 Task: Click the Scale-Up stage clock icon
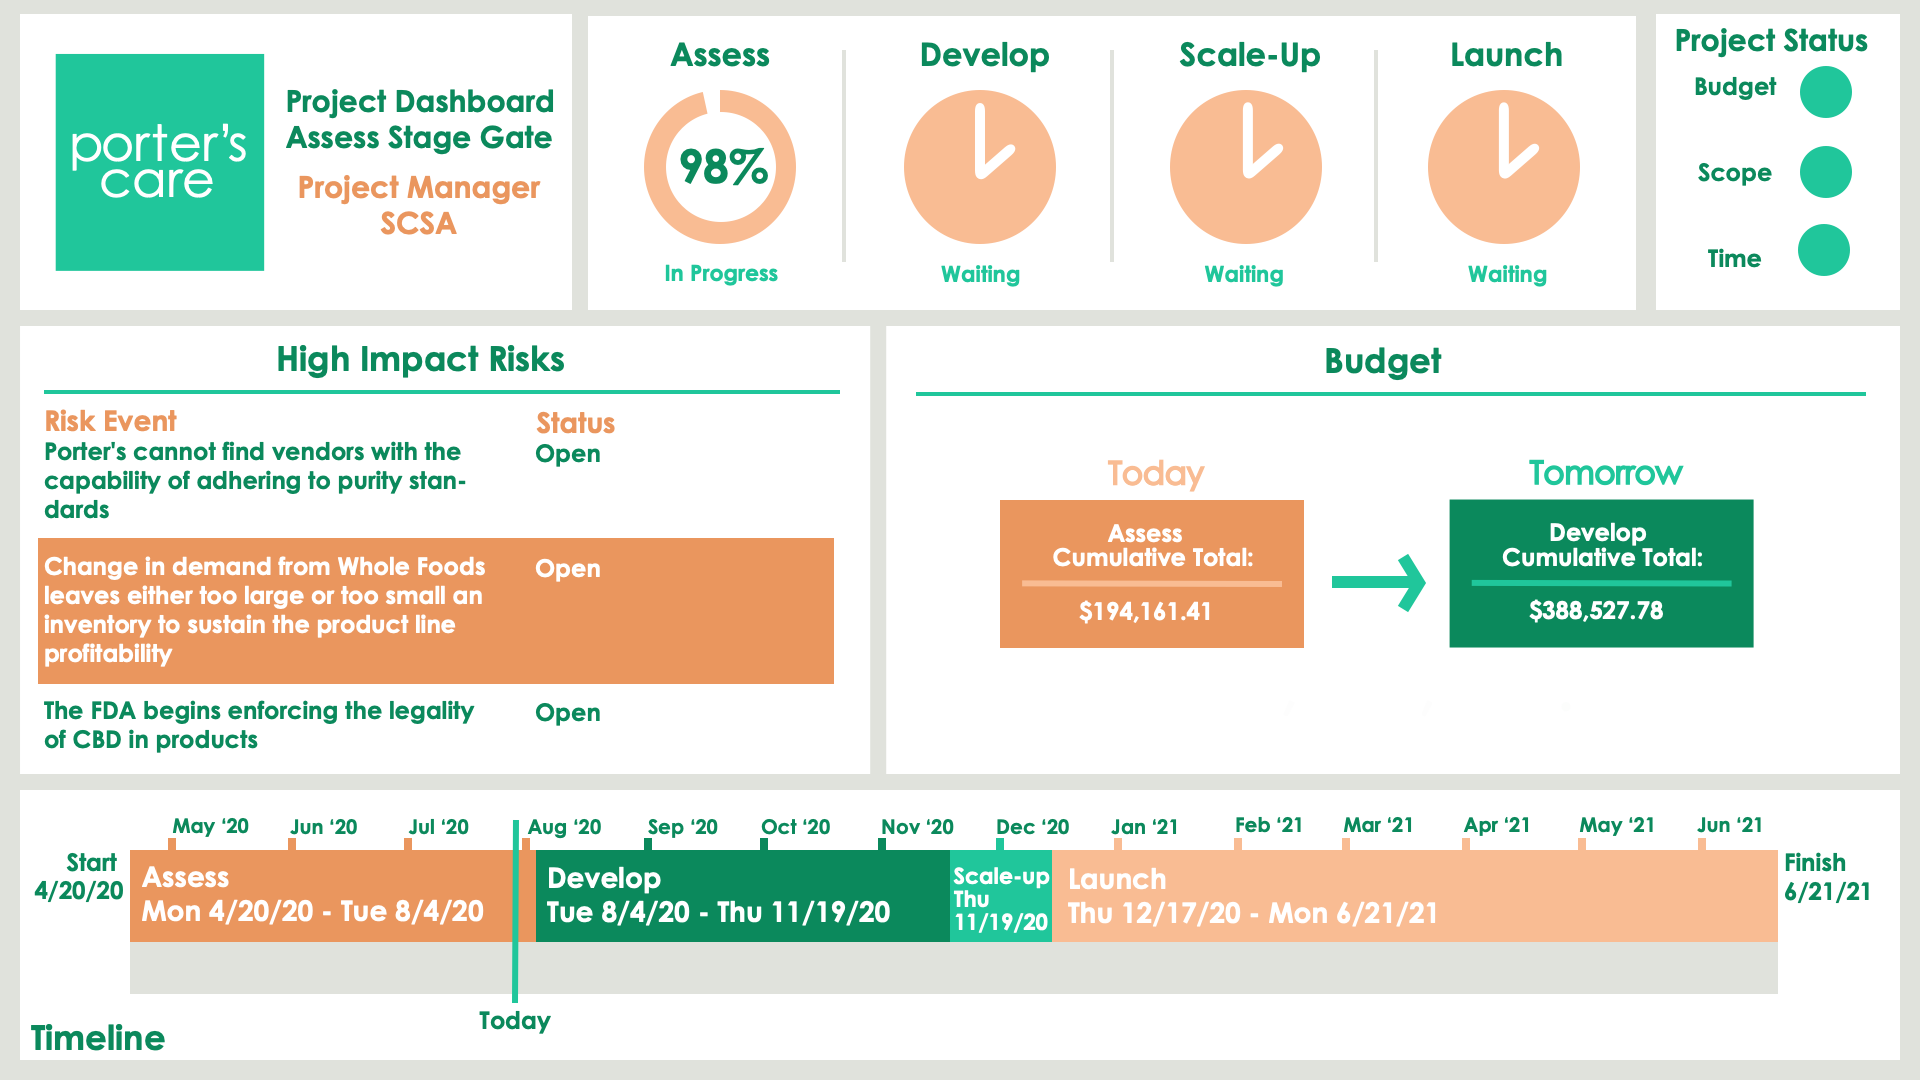click(1245, 167)
